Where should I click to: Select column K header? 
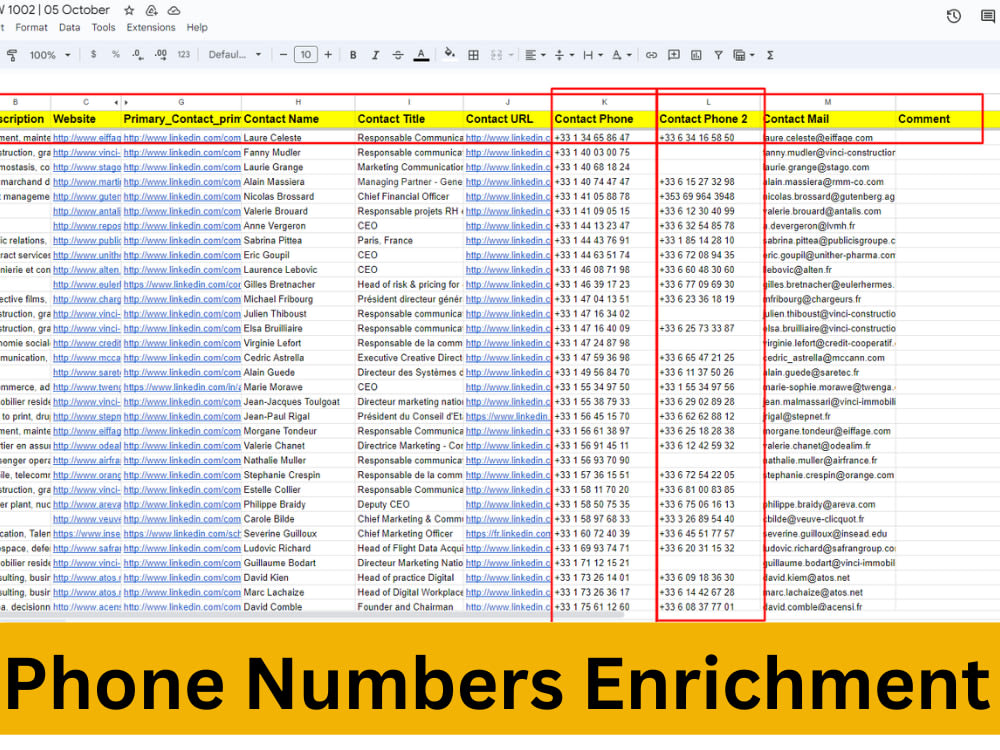[604, 102]
